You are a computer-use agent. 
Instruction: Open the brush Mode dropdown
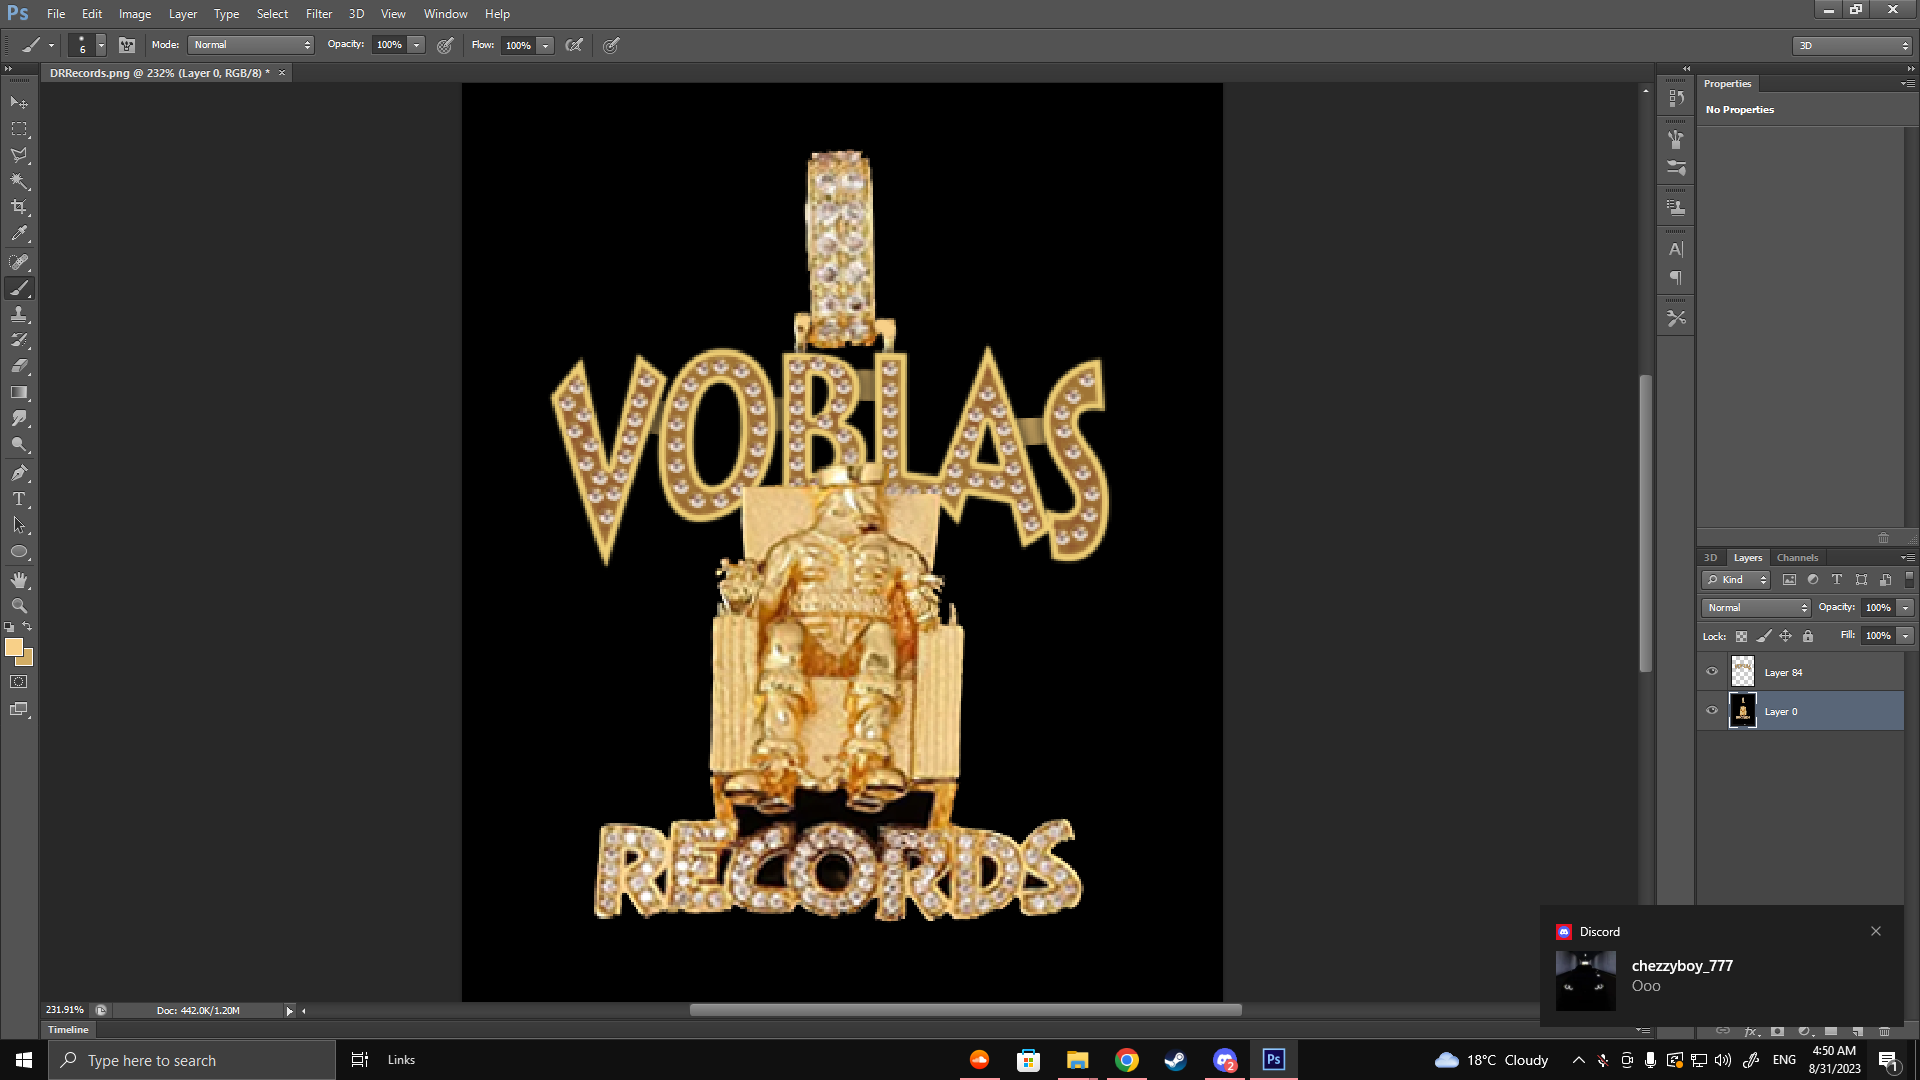(x=252, y=45)
